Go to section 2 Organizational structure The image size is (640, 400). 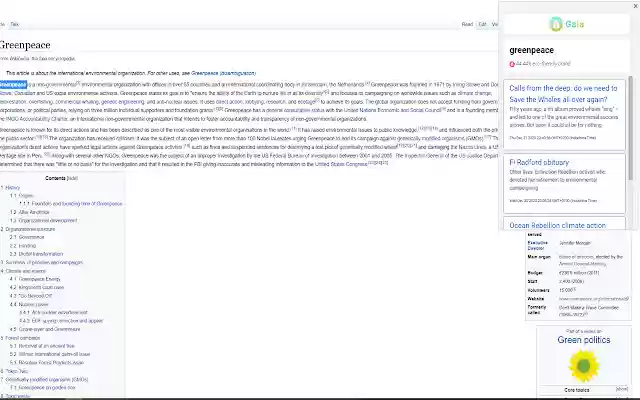point(28,229)
